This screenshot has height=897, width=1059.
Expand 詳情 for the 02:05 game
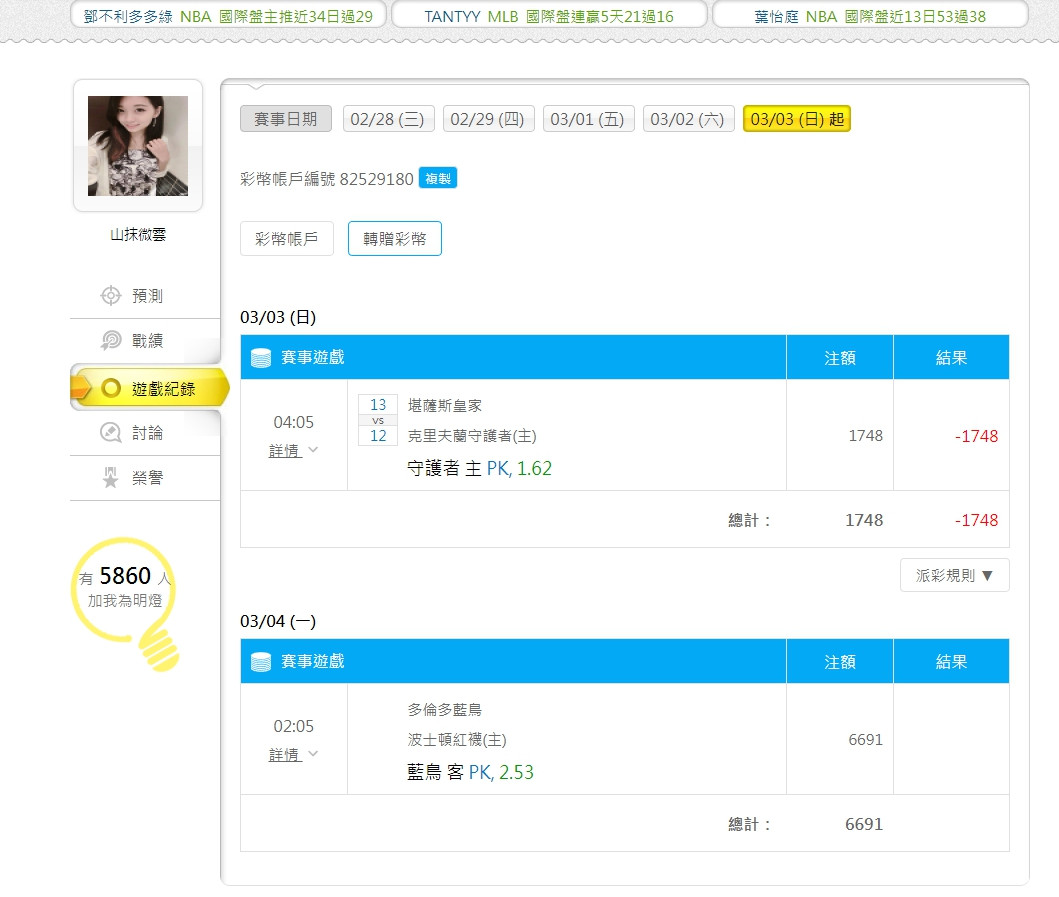293,754
